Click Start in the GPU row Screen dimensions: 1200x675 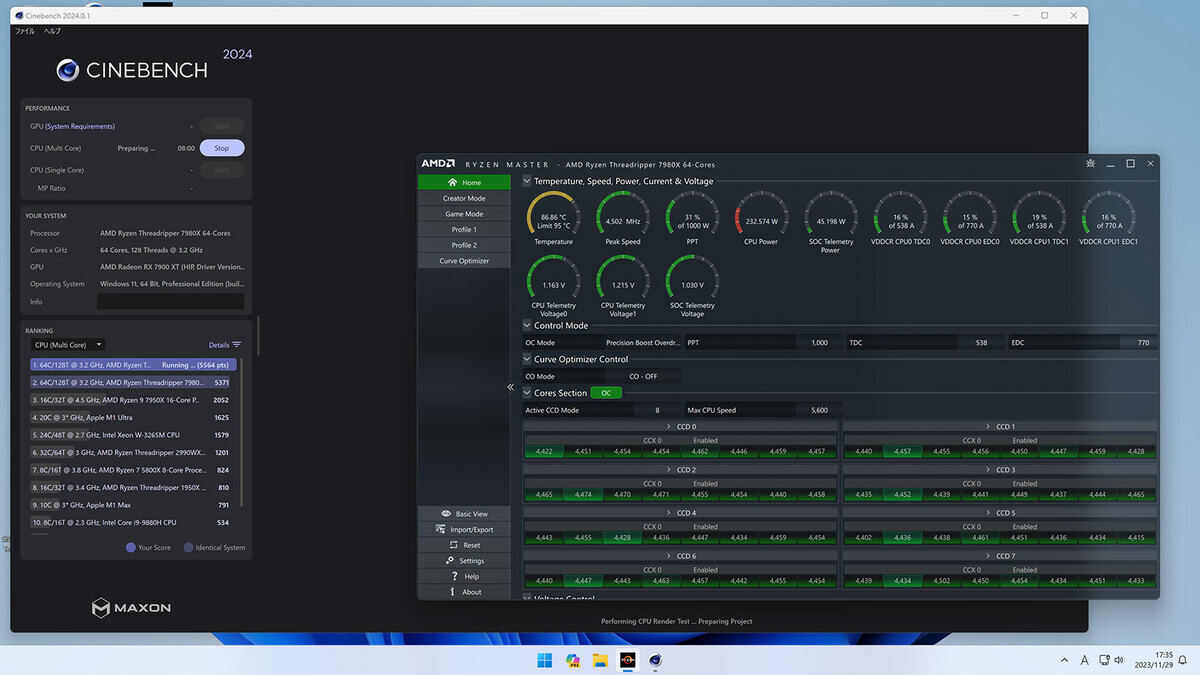point(222,126)
